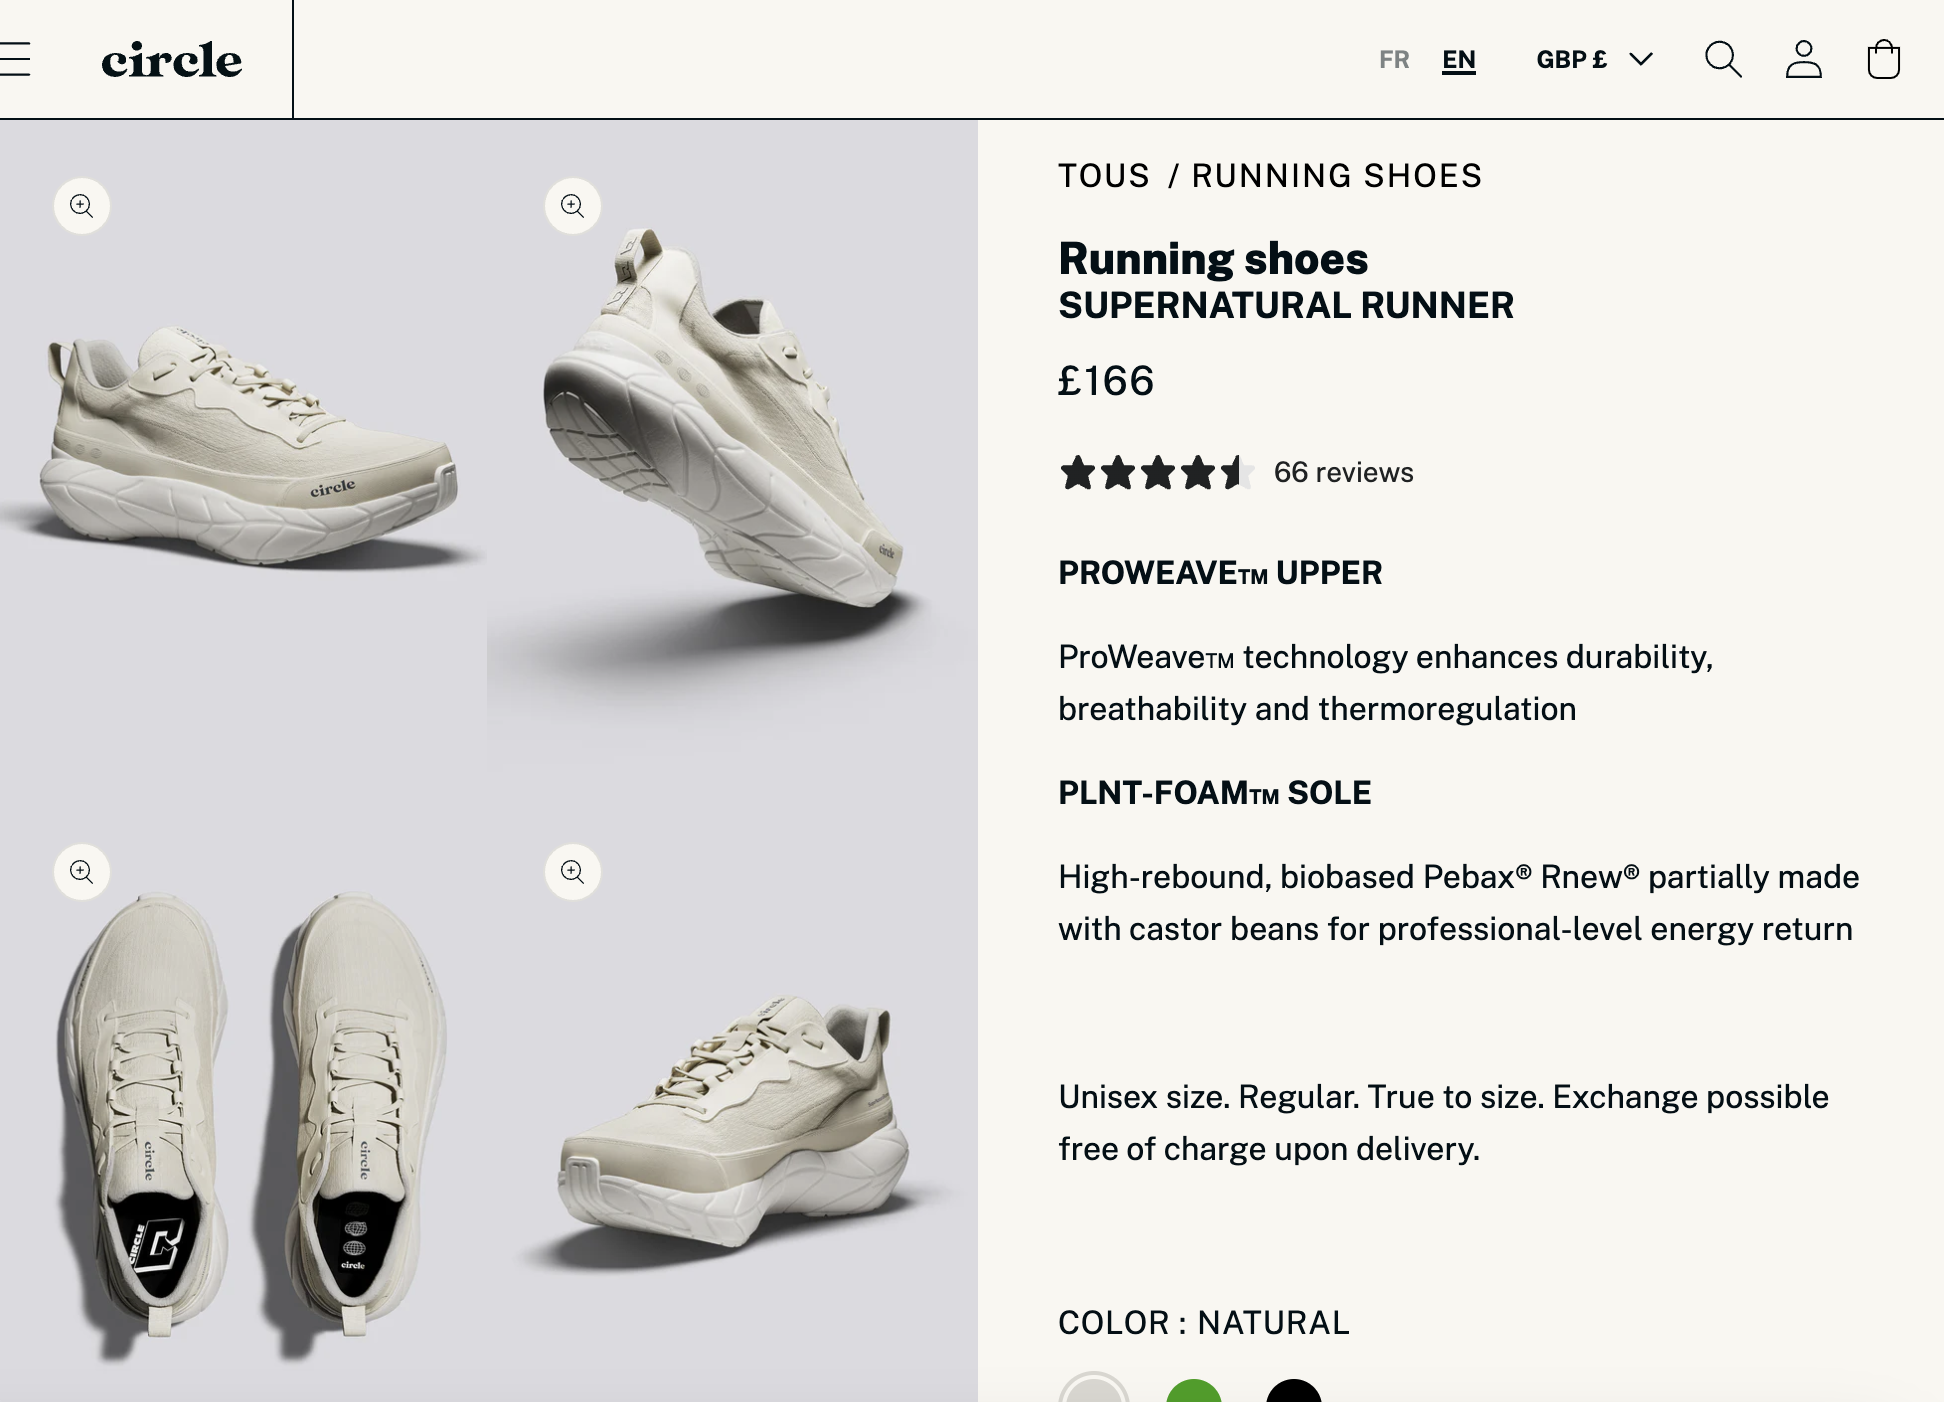Expand the GBP £ currency dropdown
1944x1402 pixels.
(1594, 60)
